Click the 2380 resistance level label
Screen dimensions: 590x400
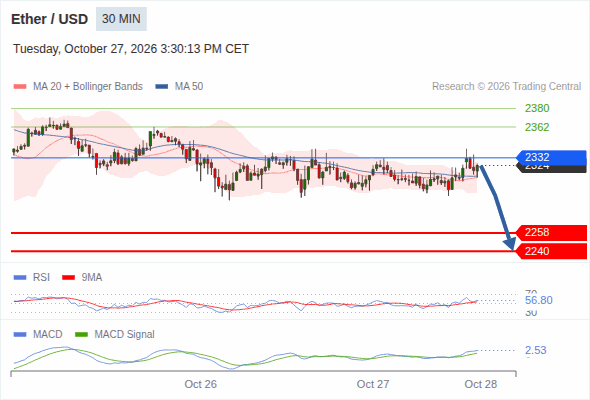(x=537, y=108)
